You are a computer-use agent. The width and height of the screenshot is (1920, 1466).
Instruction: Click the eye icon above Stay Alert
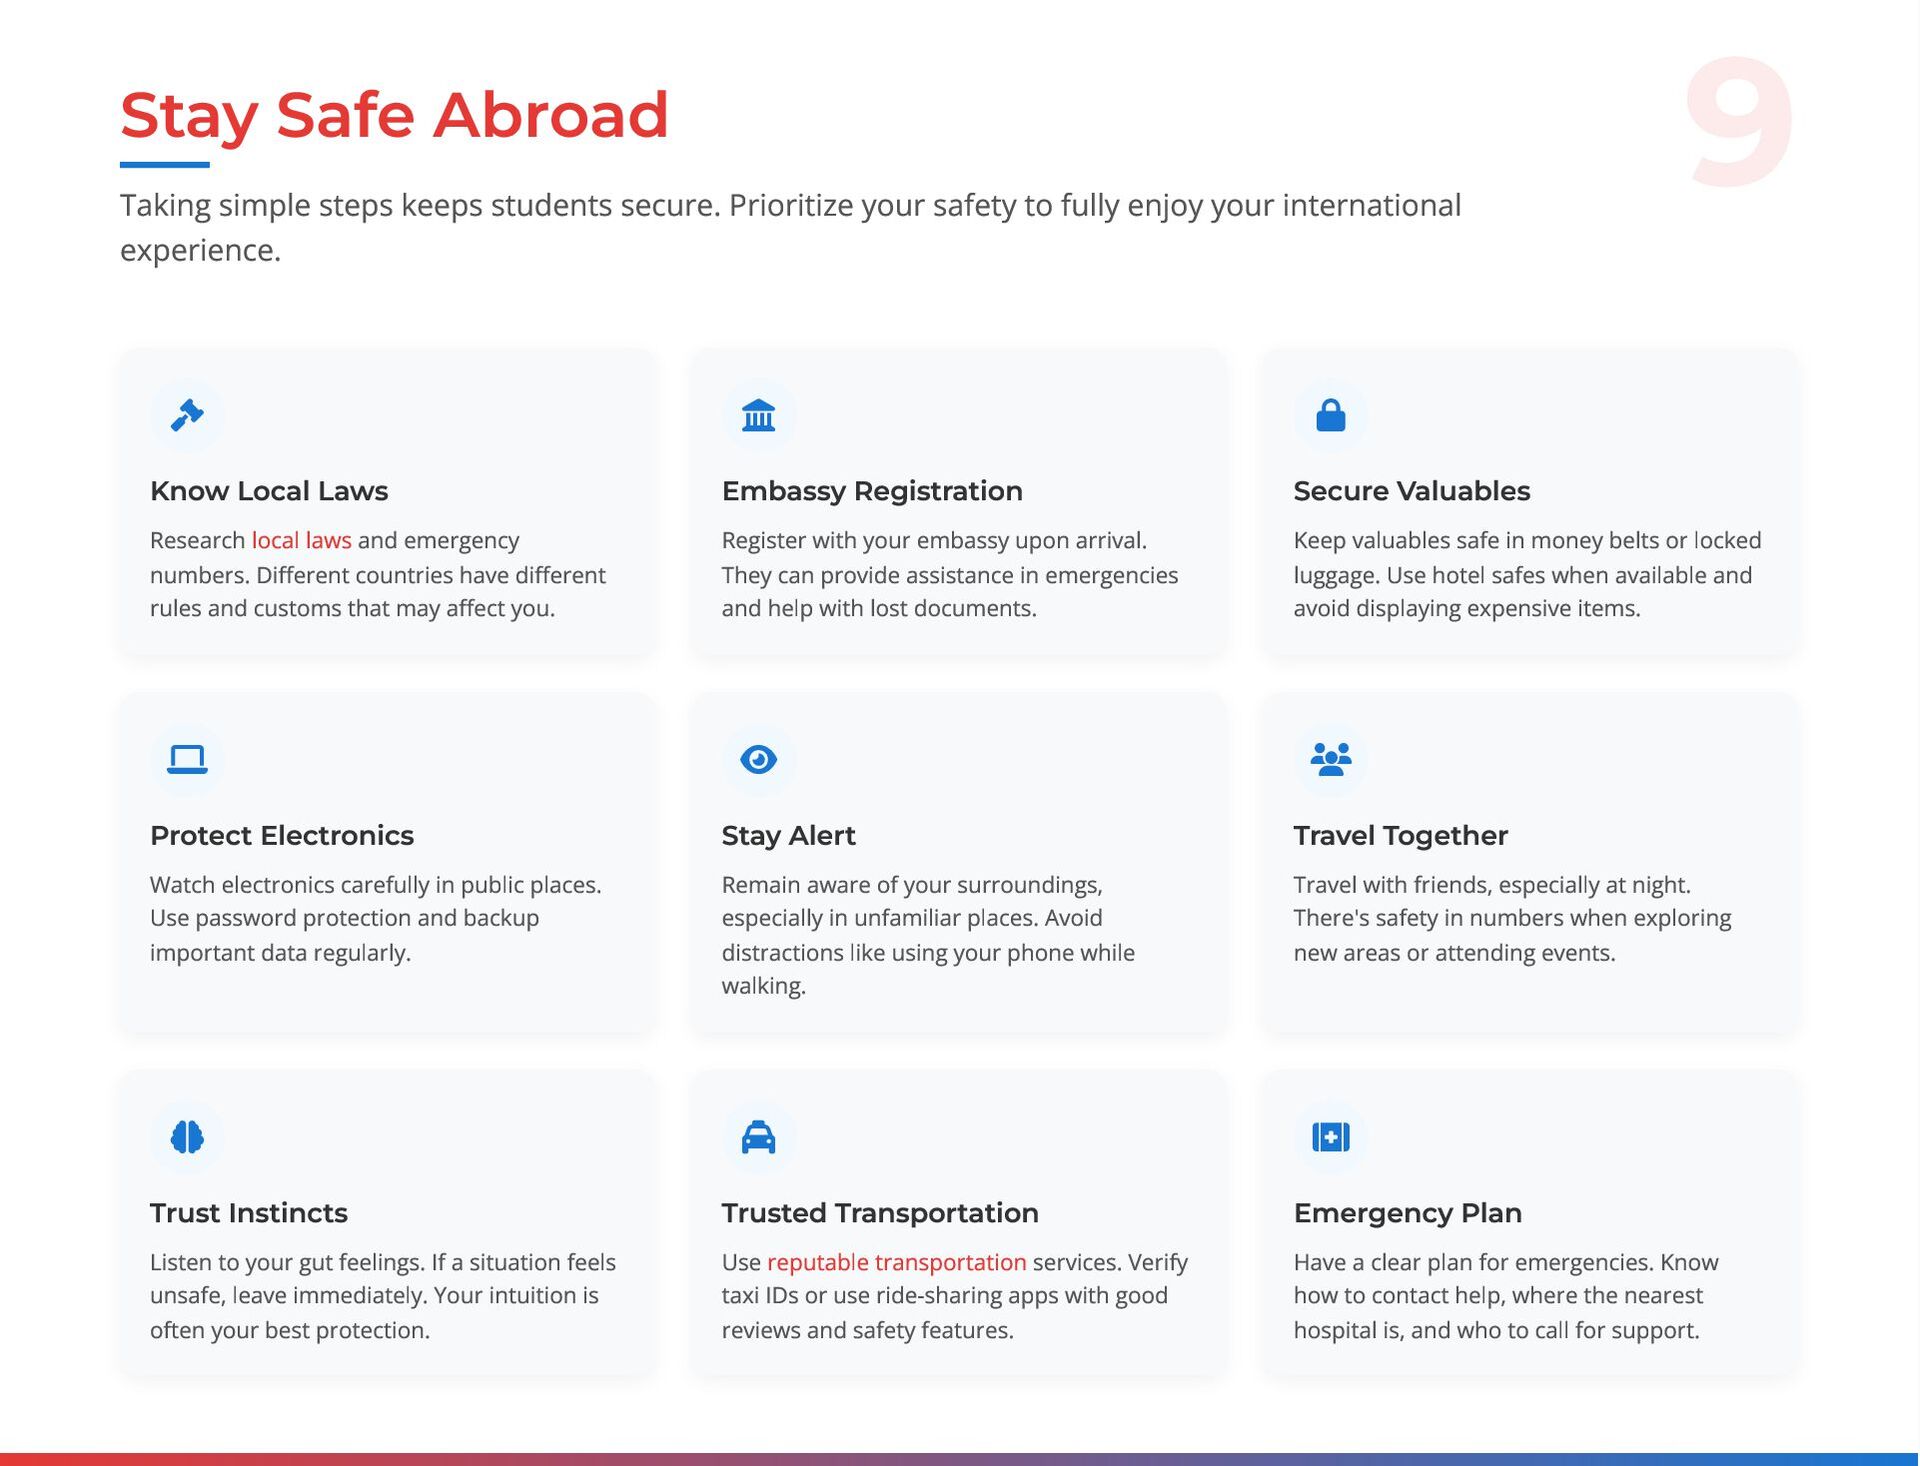[x=758, y=759]
